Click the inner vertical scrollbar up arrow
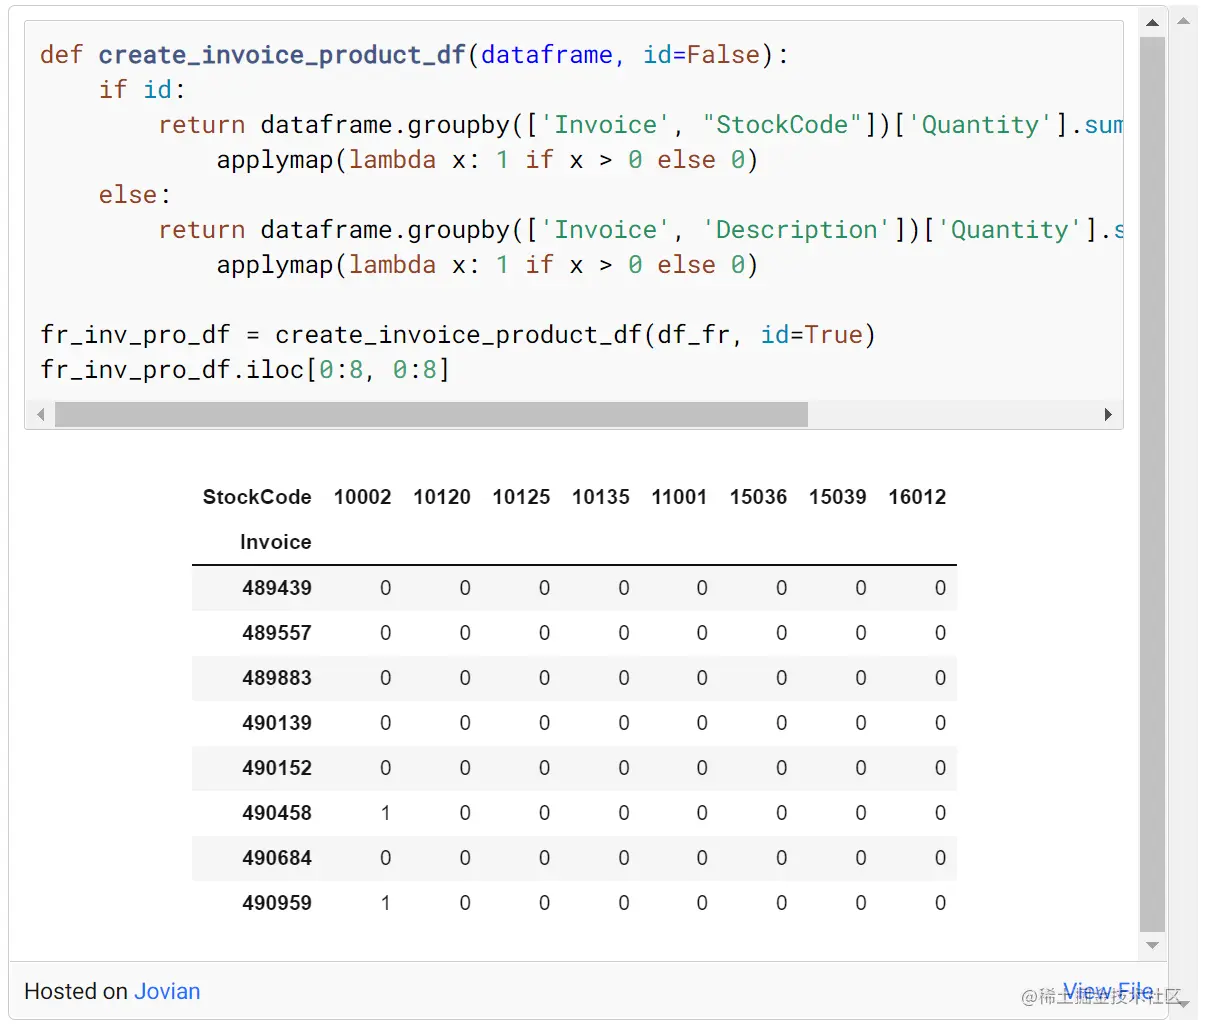This screenshot has height=1034, width=1209. pyautogui.click(x=1152, y=22)
